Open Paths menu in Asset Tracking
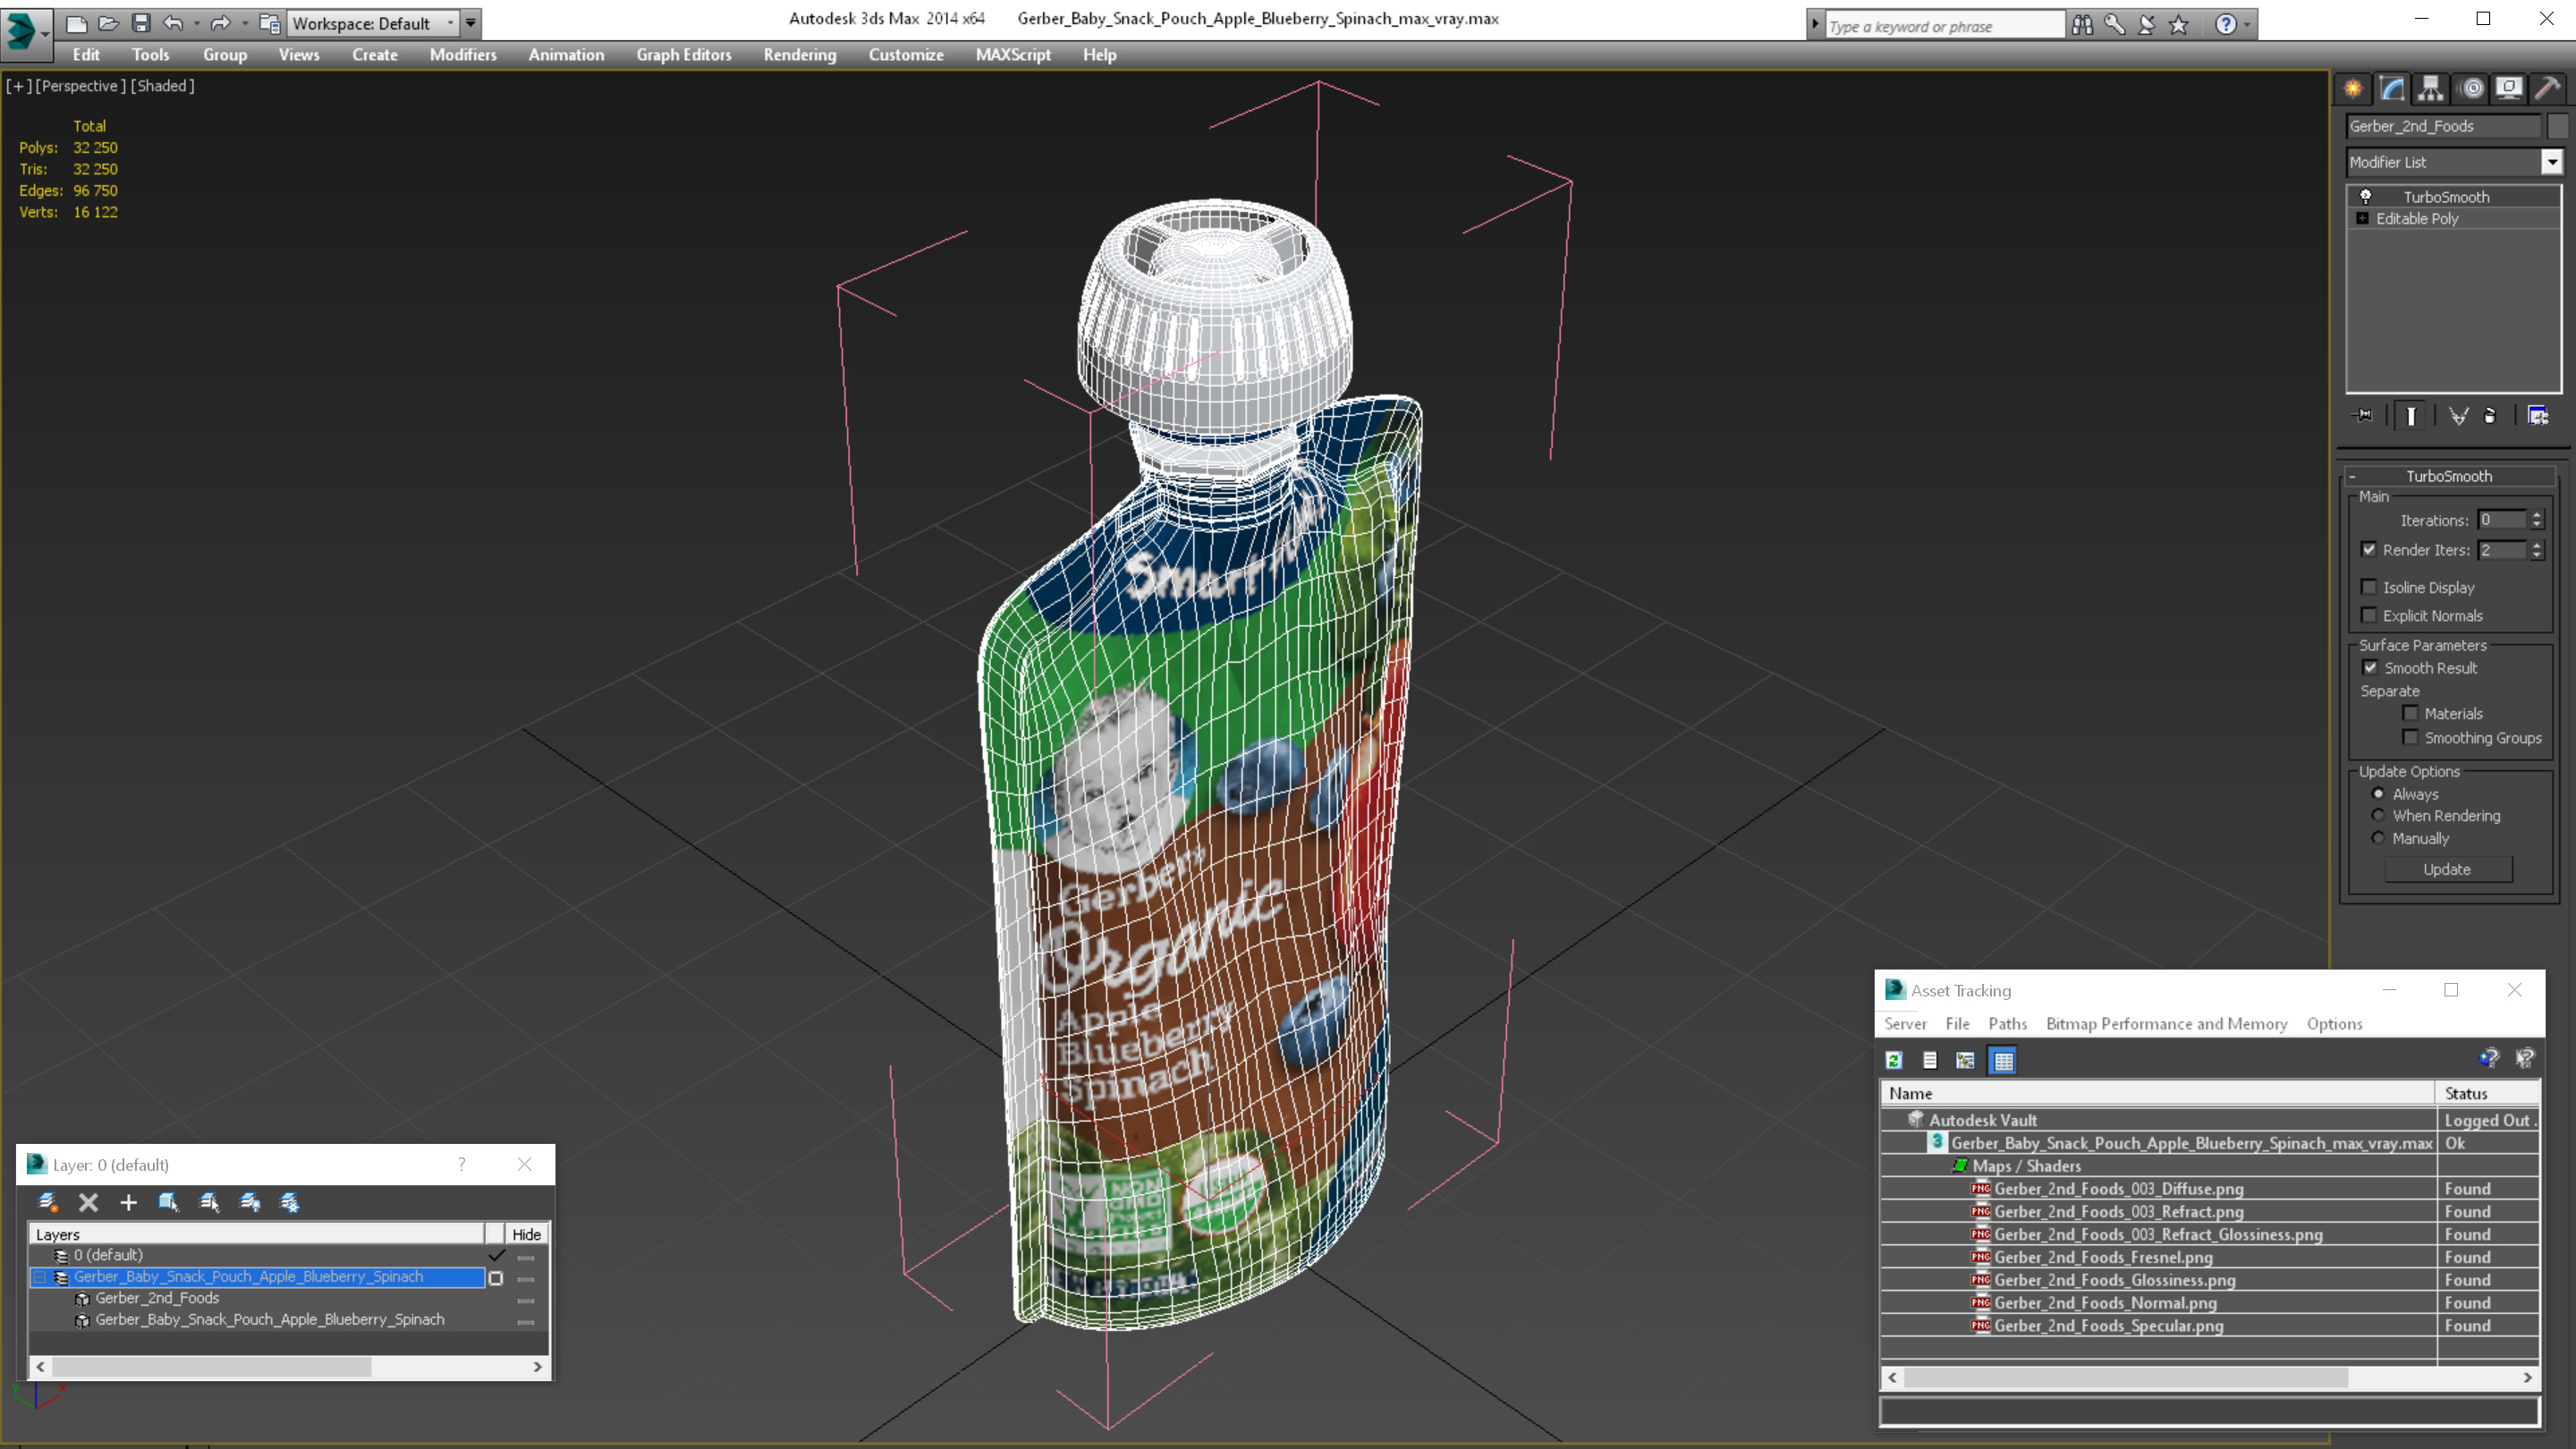2576x1449 pixels. tap(2007, 1024)
